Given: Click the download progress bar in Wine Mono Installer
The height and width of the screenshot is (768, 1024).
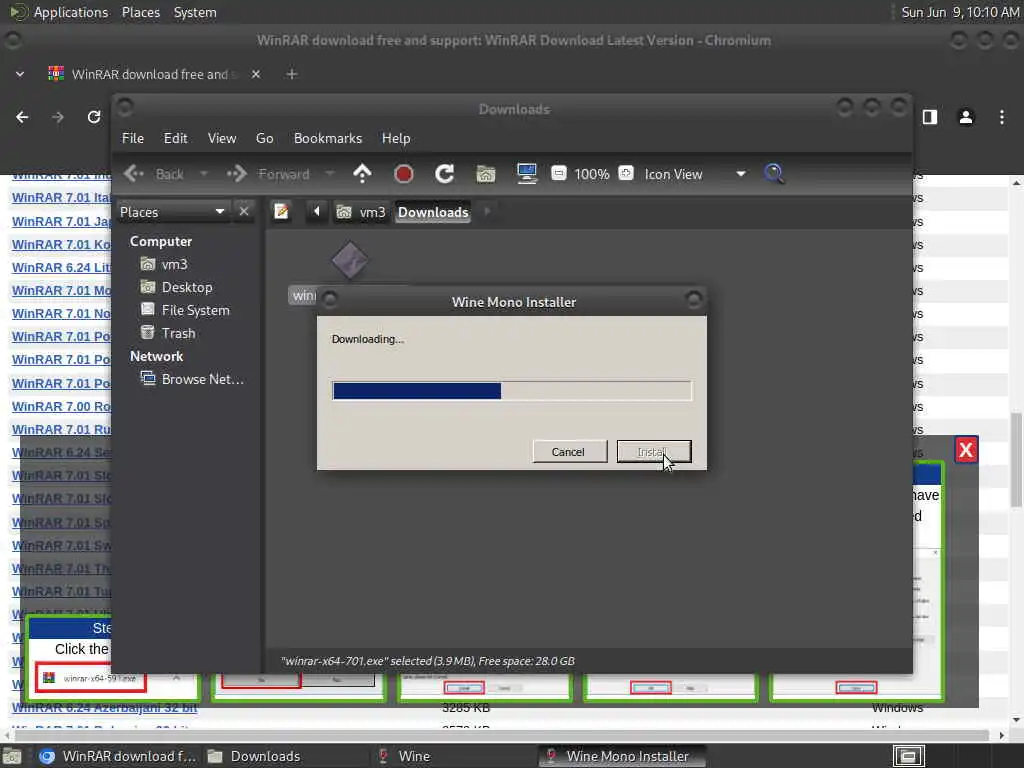Looking at the screenshot, I should [512, 391].
